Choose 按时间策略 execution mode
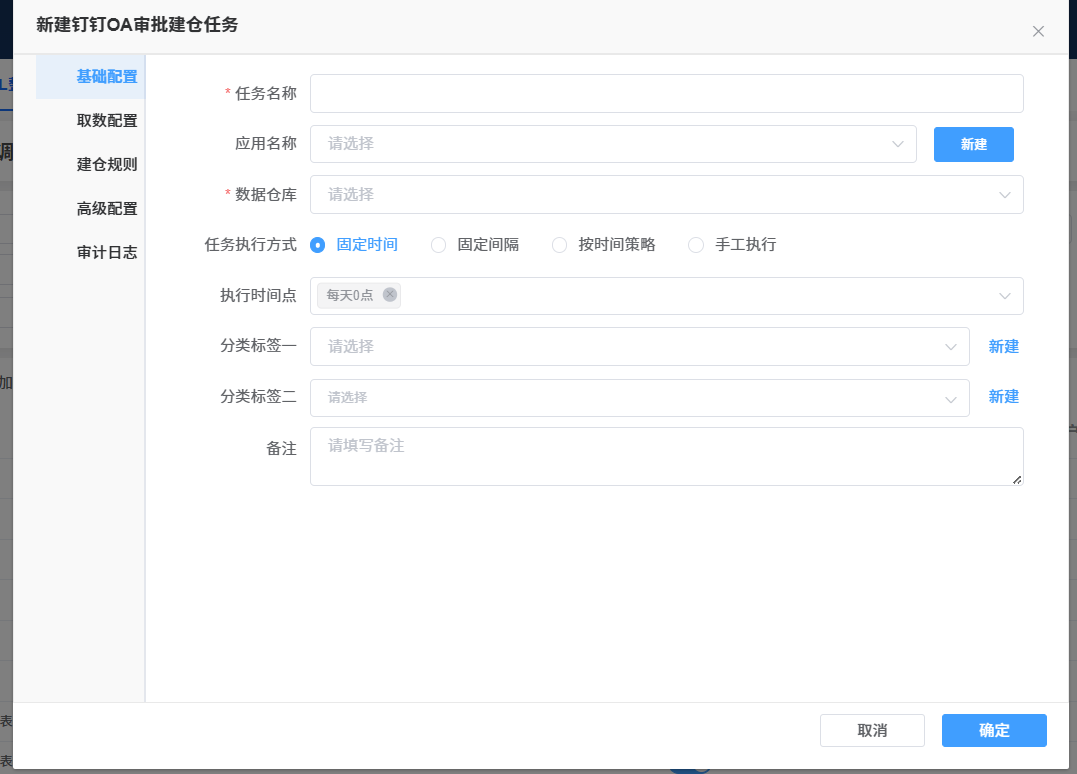Image resolution: width=1077 pixels, height=774 pixels. click(560, 245)
